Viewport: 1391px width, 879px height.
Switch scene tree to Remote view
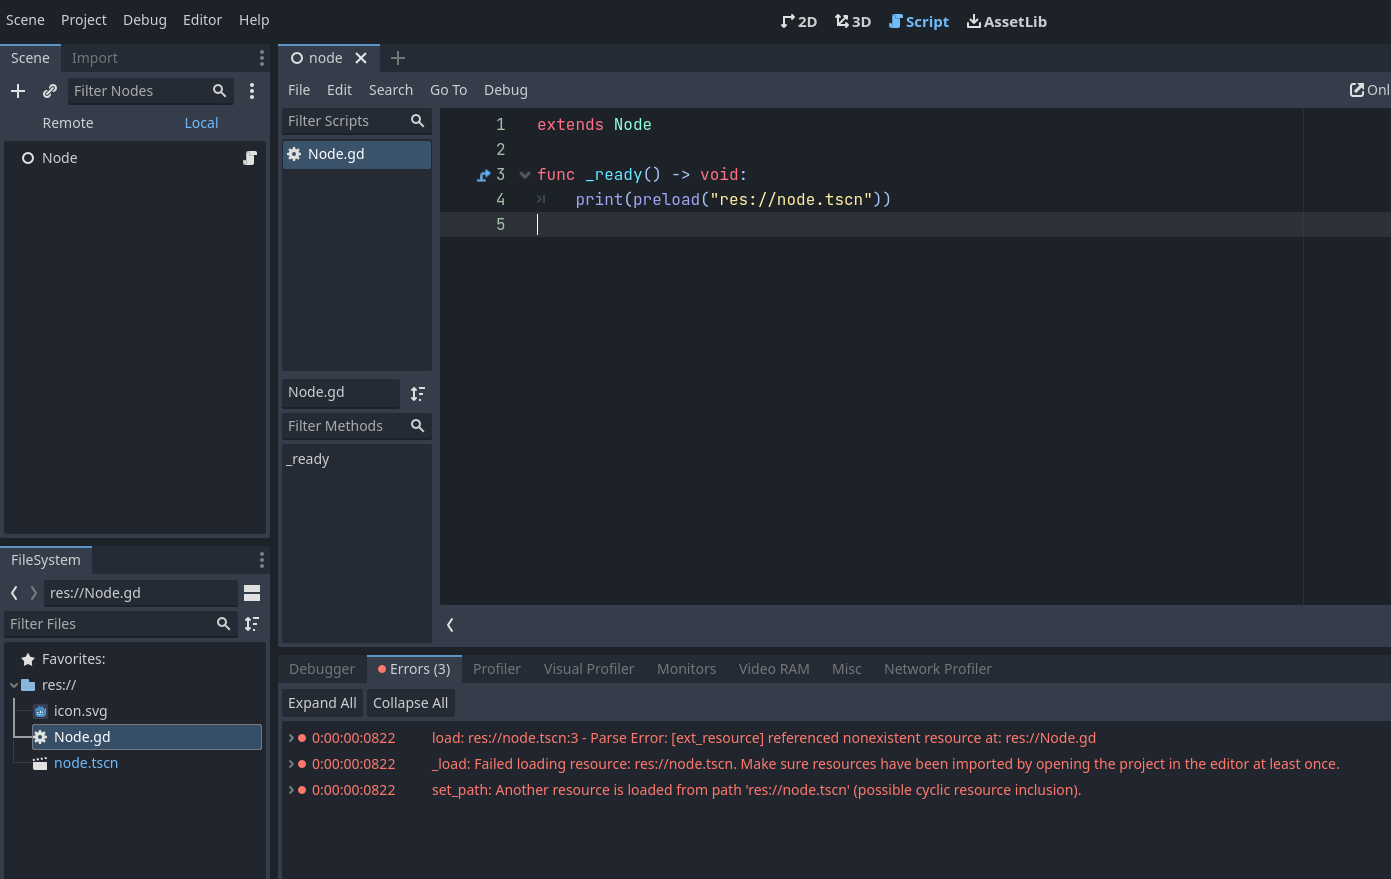tap(68, 122)
